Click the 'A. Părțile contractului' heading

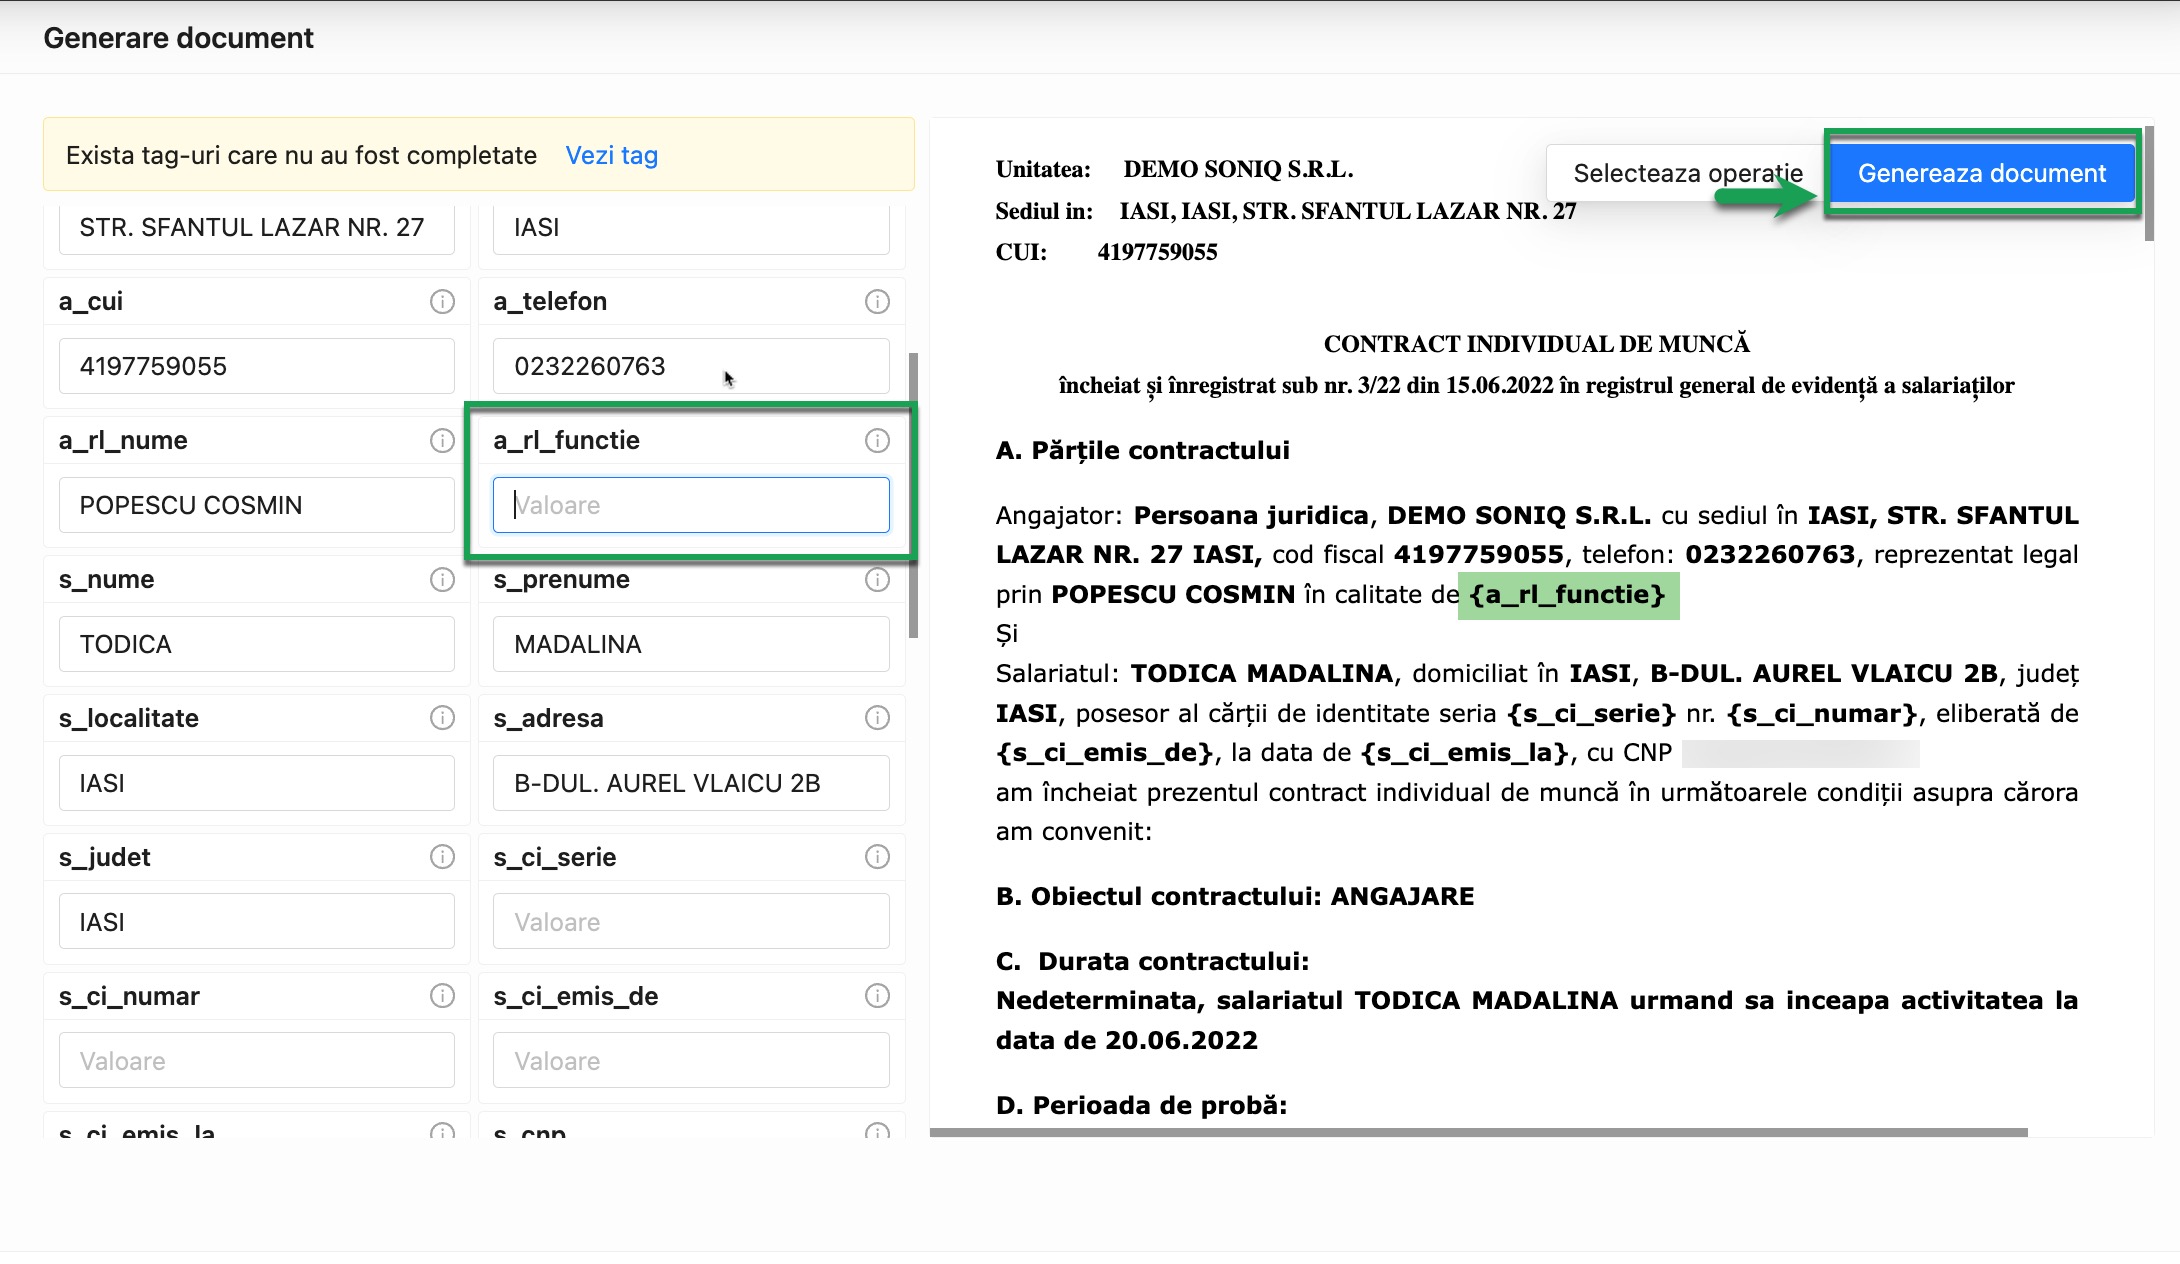[x=1143, y=450]
